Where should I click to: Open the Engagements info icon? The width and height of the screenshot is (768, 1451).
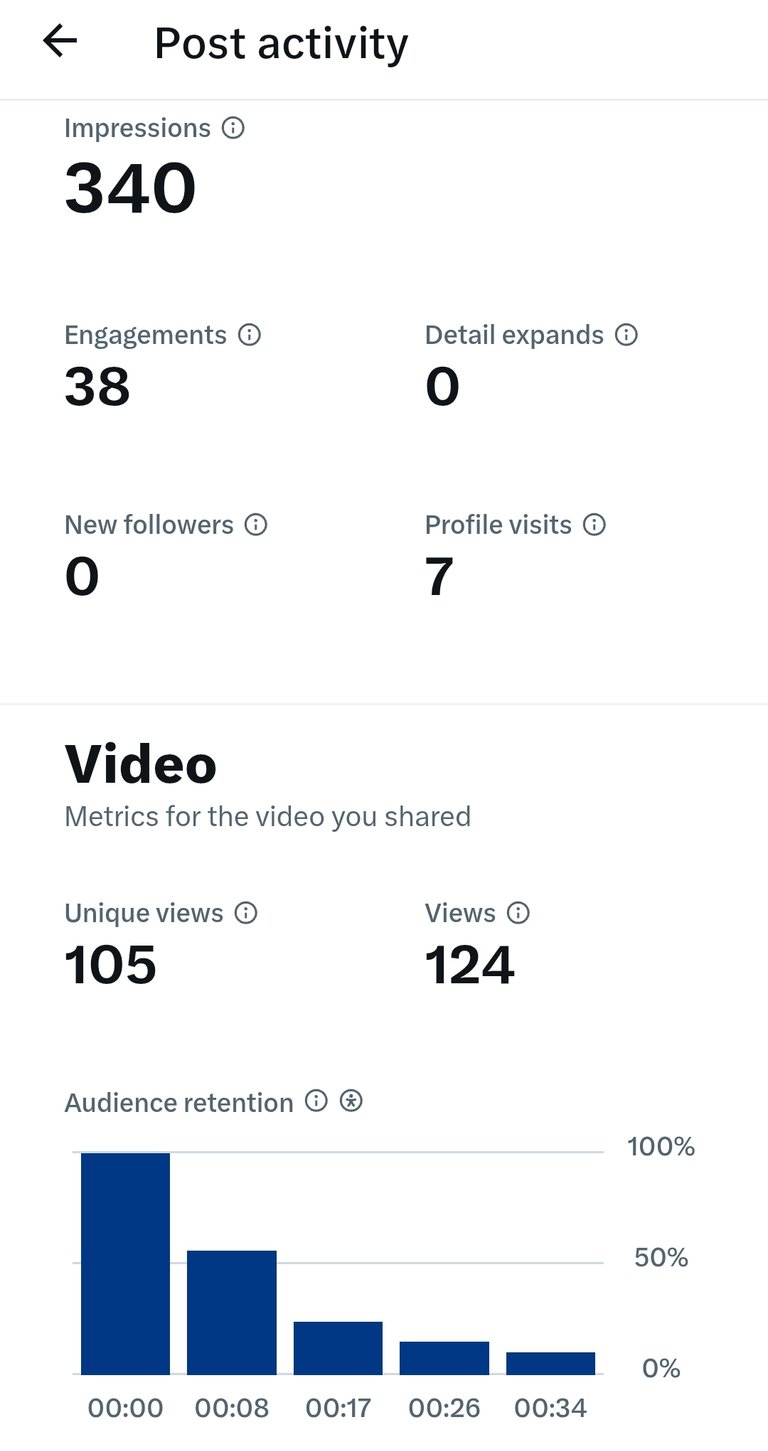[x=250, y=335]
